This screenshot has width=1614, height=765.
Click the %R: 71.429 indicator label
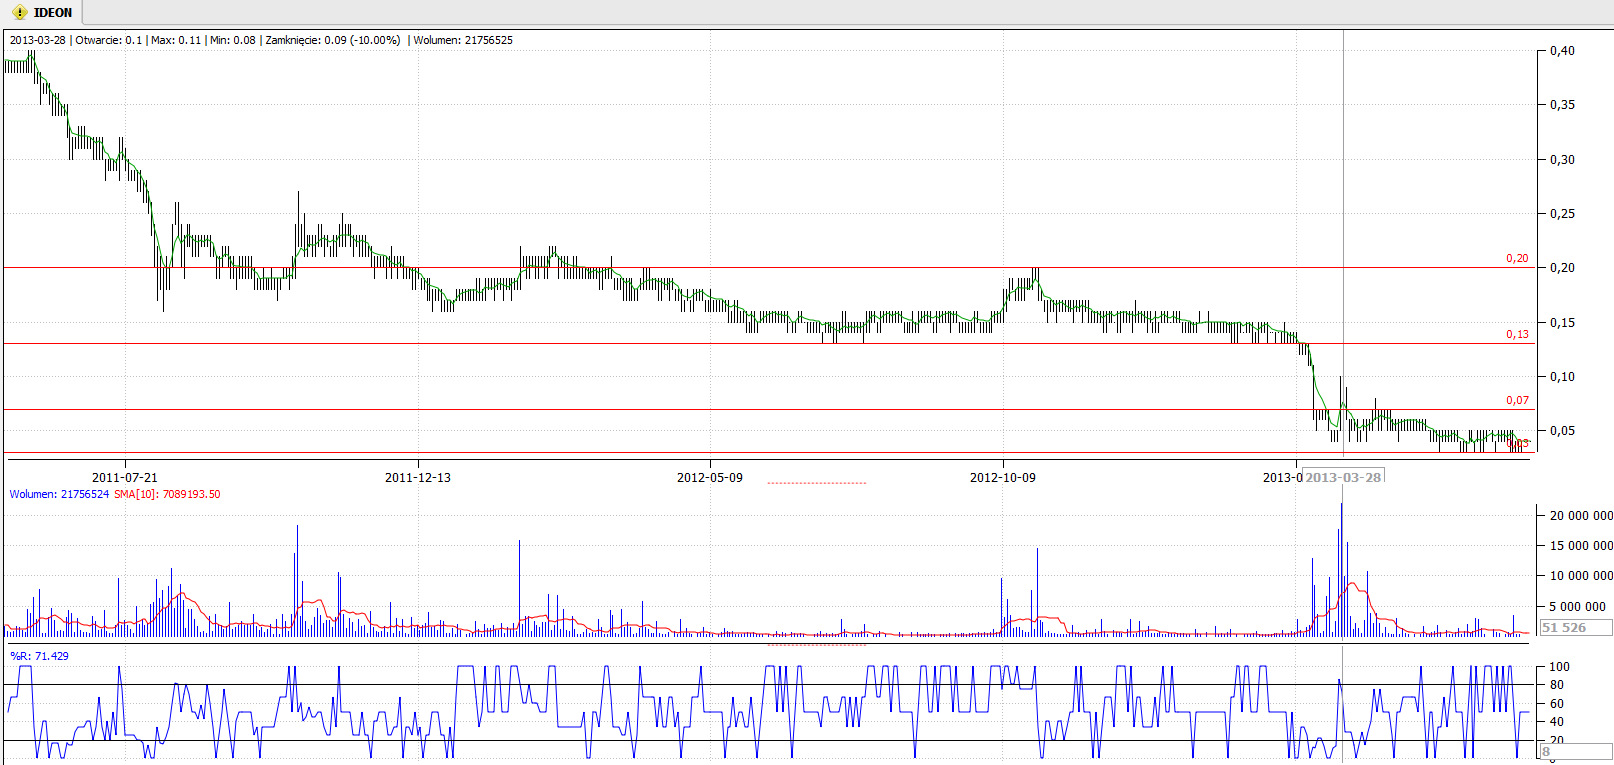[x=40, y=656]
